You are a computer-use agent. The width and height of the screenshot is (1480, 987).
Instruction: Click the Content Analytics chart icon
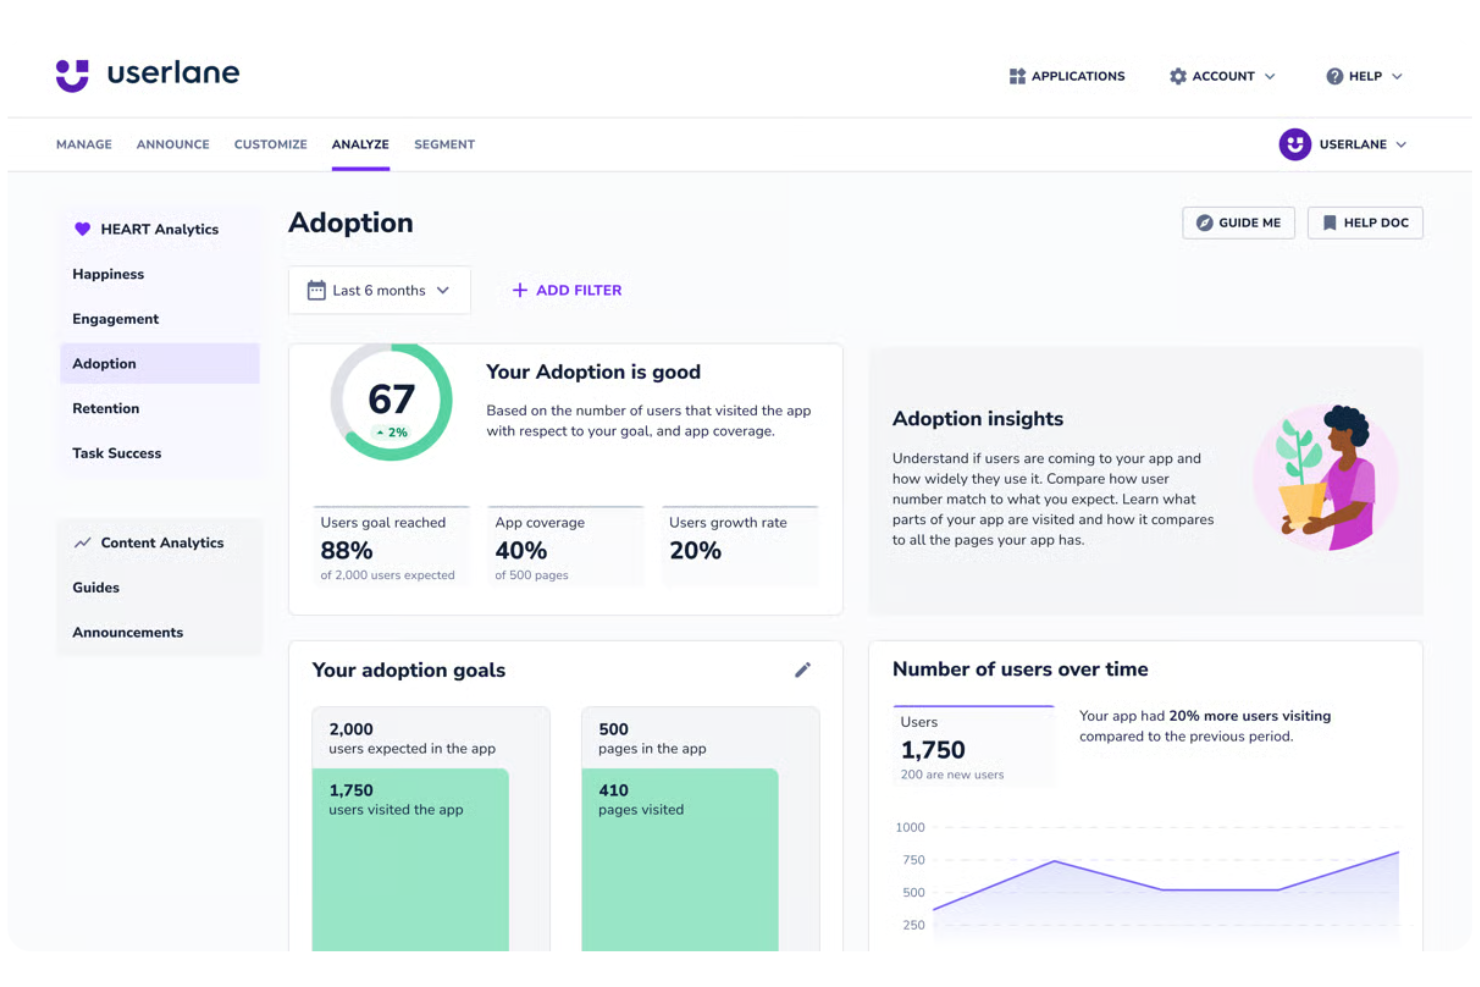click(x=83, y=542)
